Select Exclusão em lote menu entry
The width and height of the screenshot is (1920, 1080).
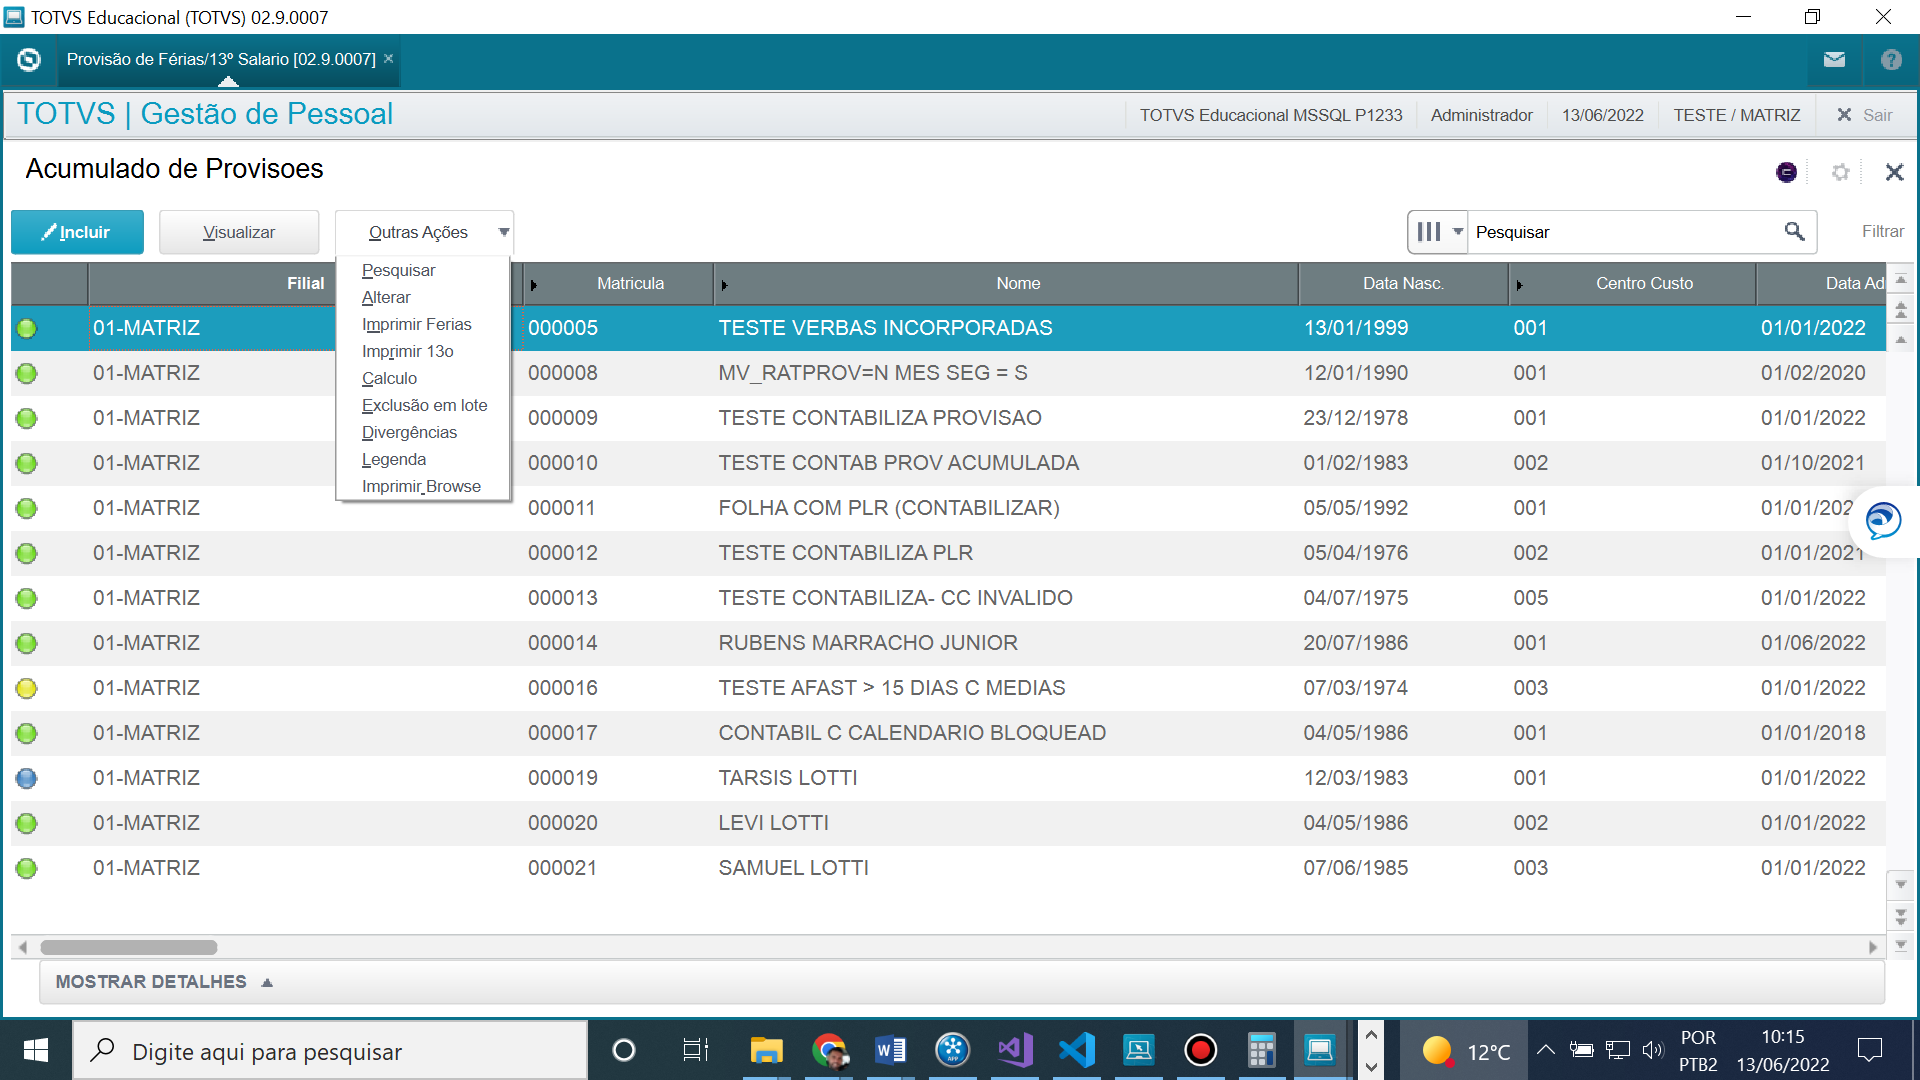(424, 405)
